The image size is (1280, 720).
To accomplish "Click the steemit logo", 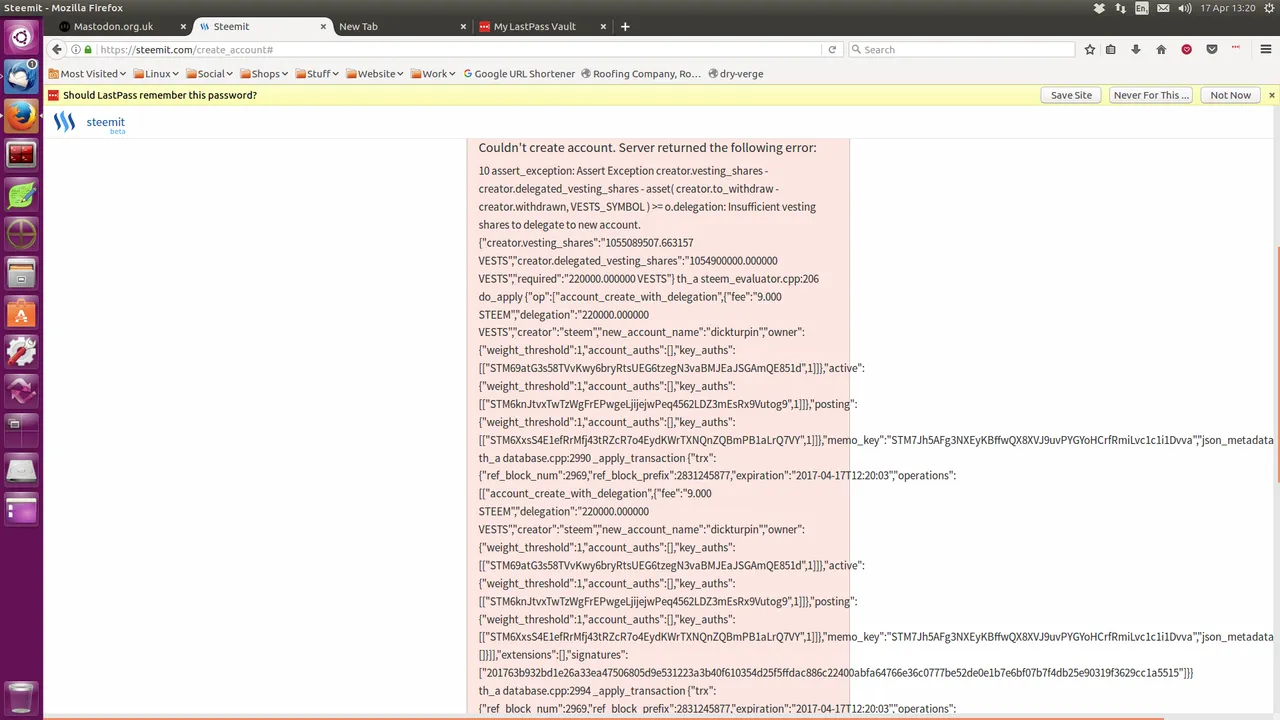I will click(89, 123).
